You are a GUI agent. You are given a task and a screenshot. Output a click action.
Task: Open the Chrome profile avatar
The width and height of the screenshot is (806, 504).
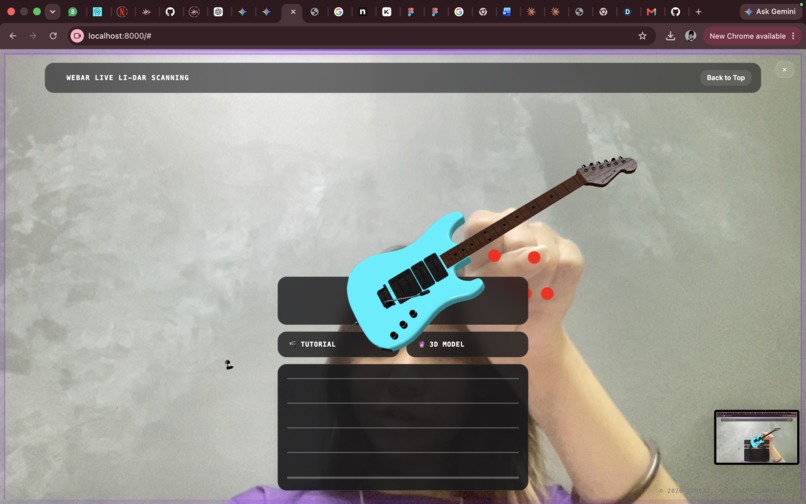(690, 36)
